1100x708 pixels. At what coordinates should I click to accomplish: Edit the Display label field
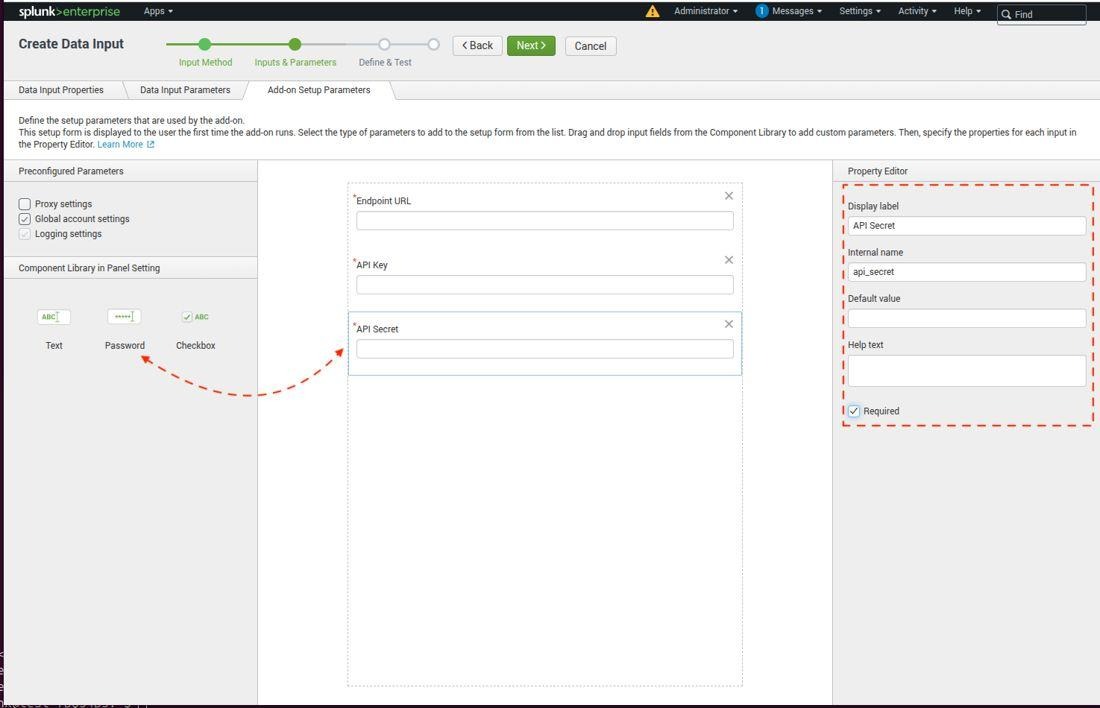tap(967, 226)
